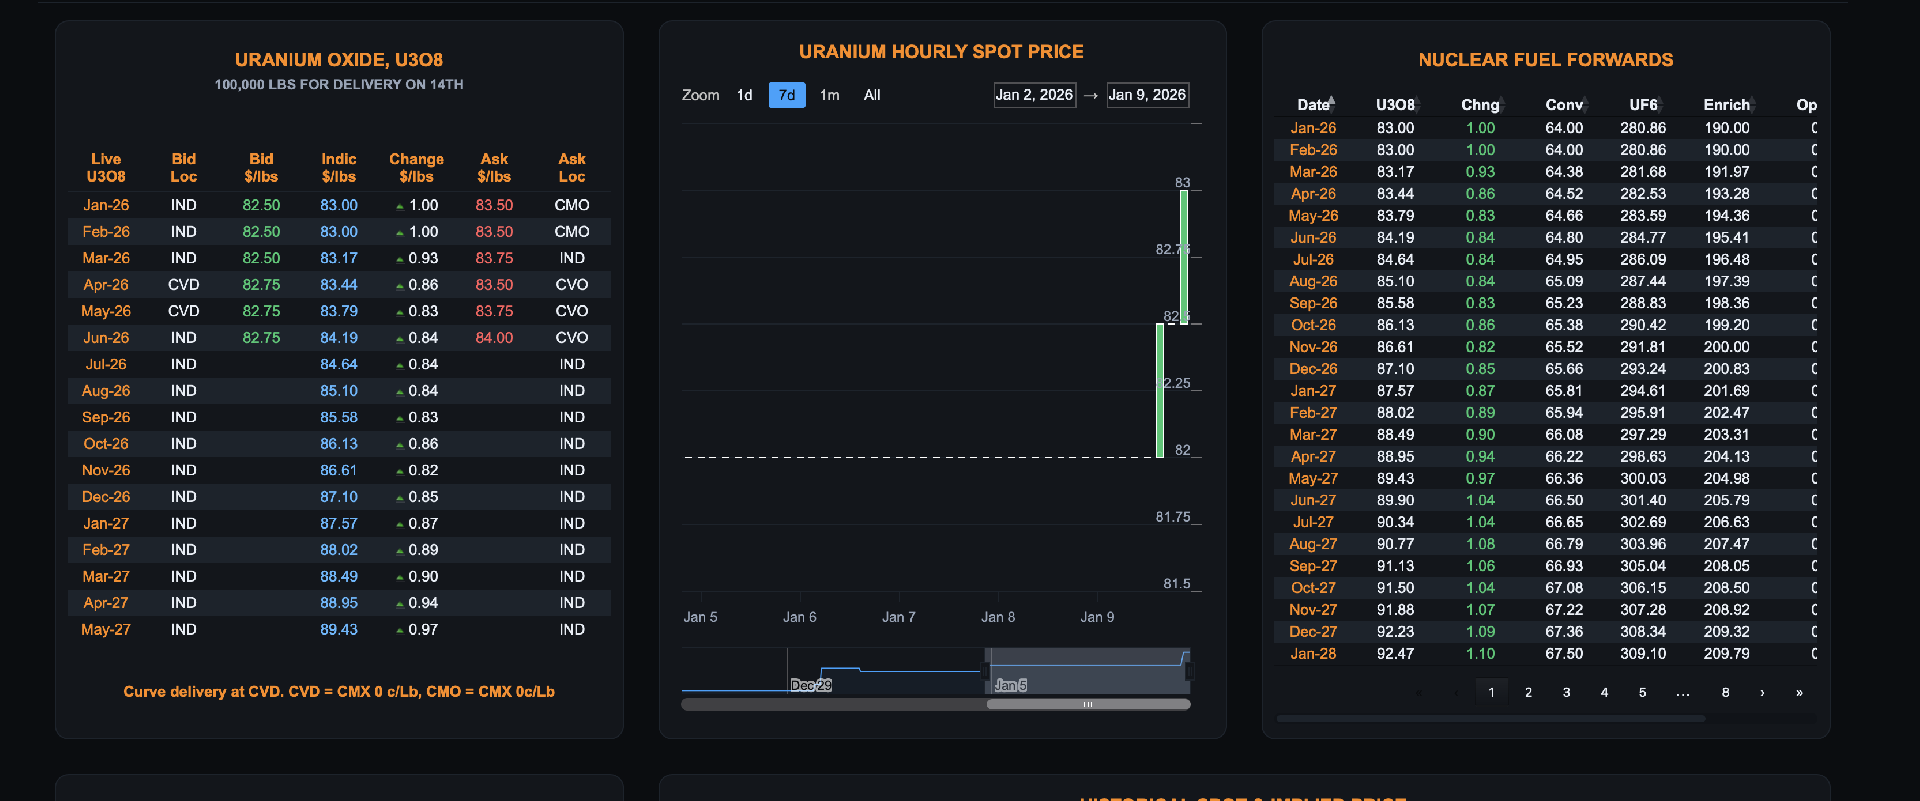The height and width of the screenshot is (801, 1920).
Task: Sort forwards table by Date column arrow
Action: [1332, 103]
